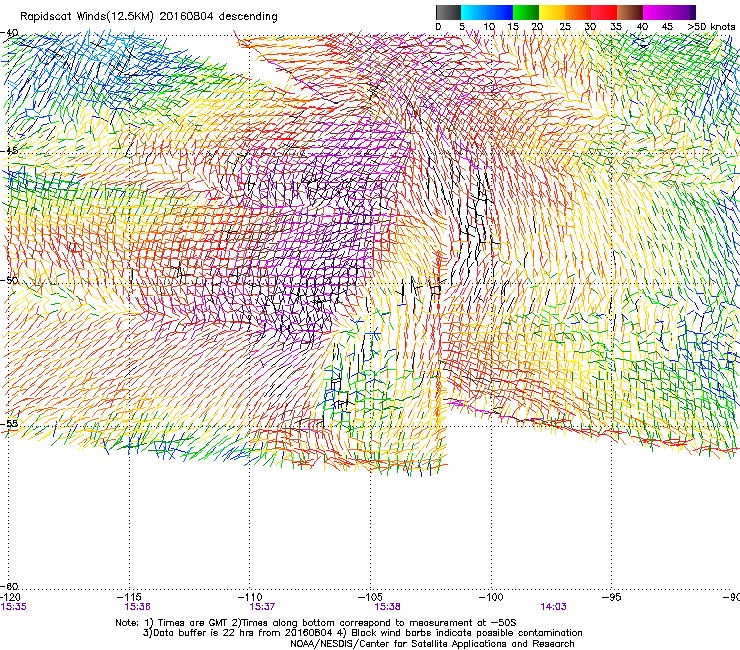This screenshot has height=650, width=740.
Task: Click the -55 latitude axis label
Action: (9, 423)
